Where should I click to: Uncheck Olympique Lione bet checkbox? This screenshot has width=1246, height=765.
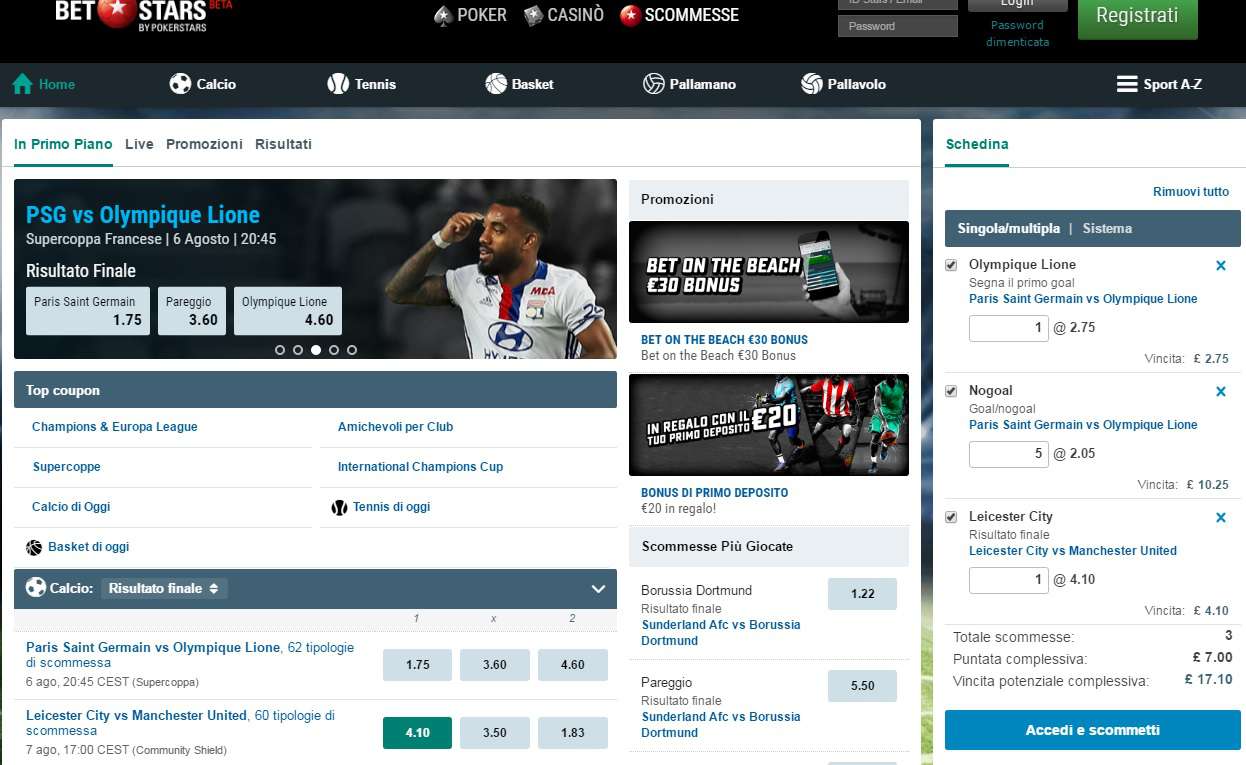951,265
